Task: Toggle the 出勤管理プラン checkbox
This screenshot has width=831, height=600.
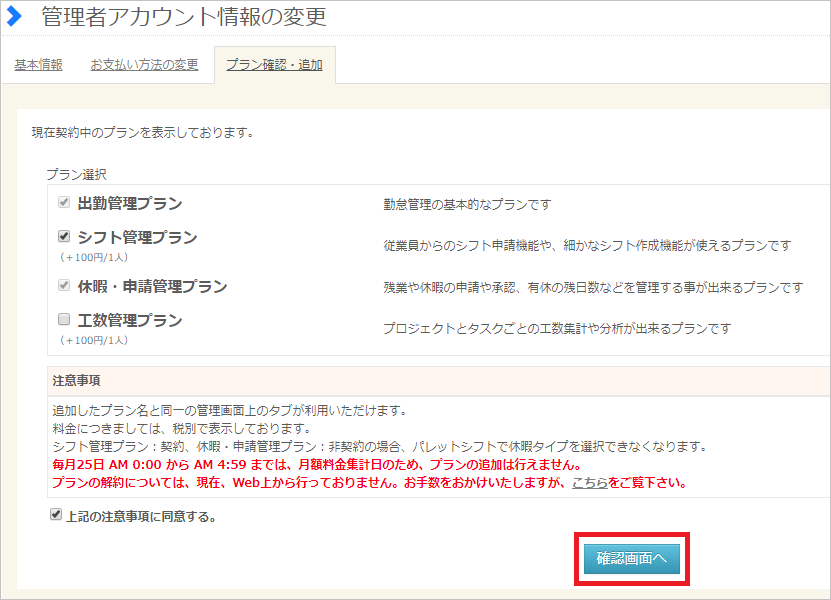Action: tap(64, 202)
